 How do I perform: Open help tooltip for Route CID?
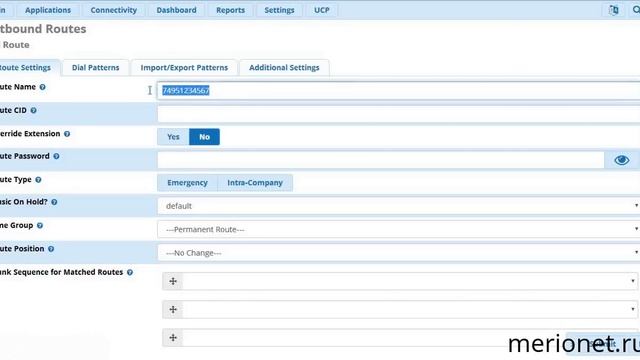[33, 110]
